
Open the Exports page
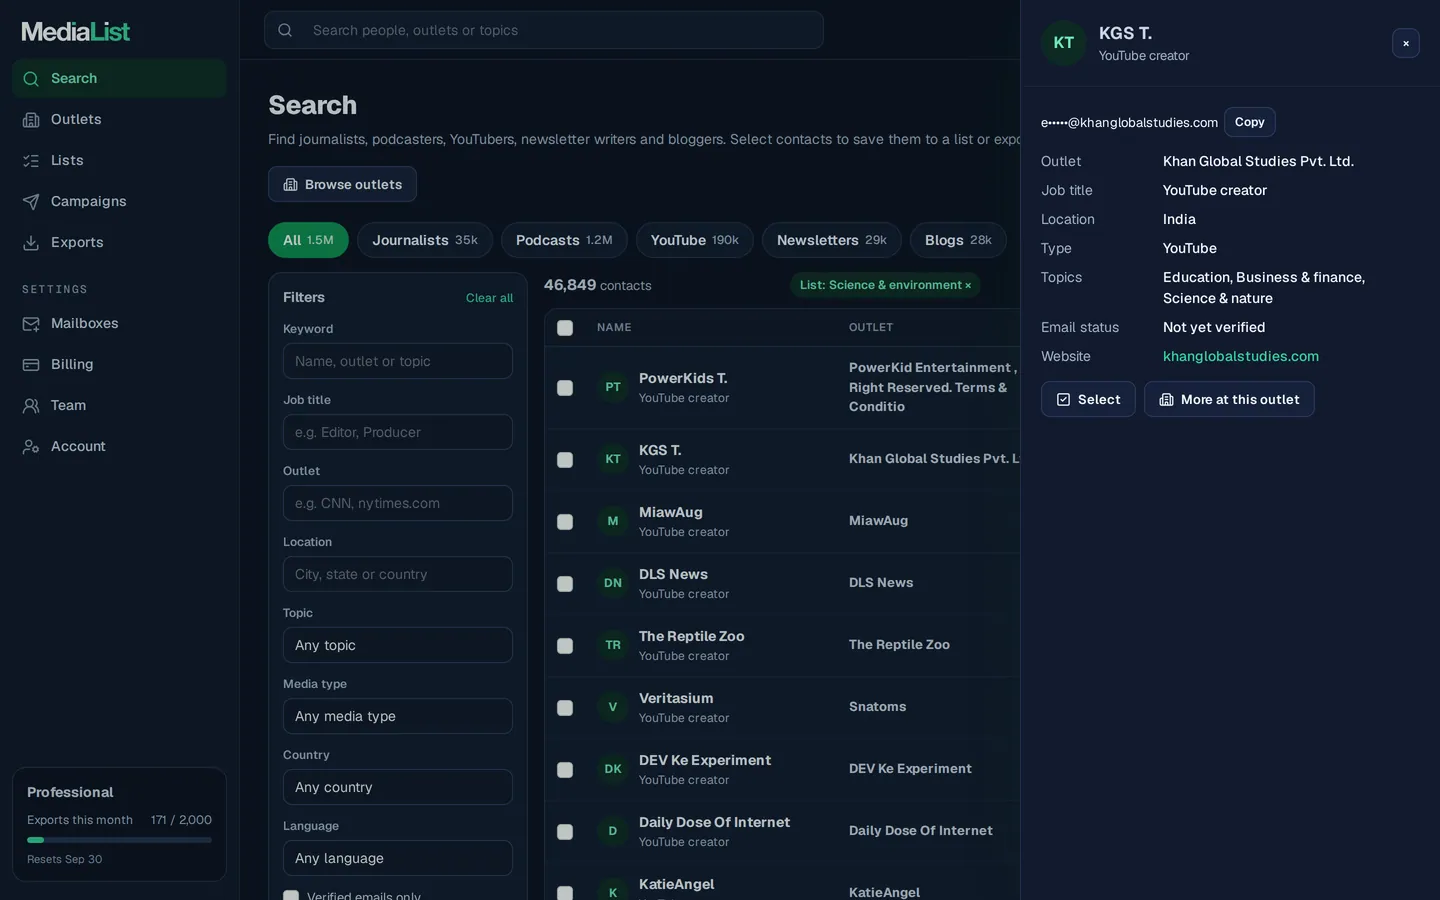click(x=119, y=242)
